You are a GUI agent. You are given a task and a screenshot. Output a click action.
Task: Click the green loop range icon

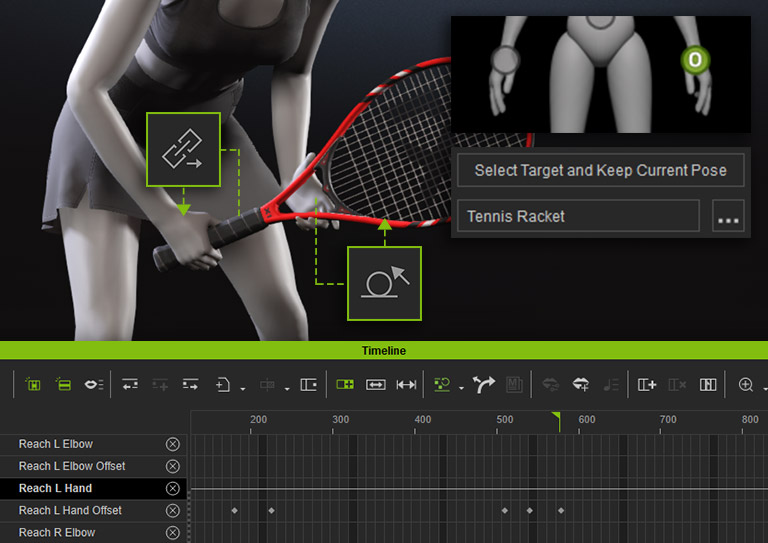pyautogui.click(x=345, y=384)
